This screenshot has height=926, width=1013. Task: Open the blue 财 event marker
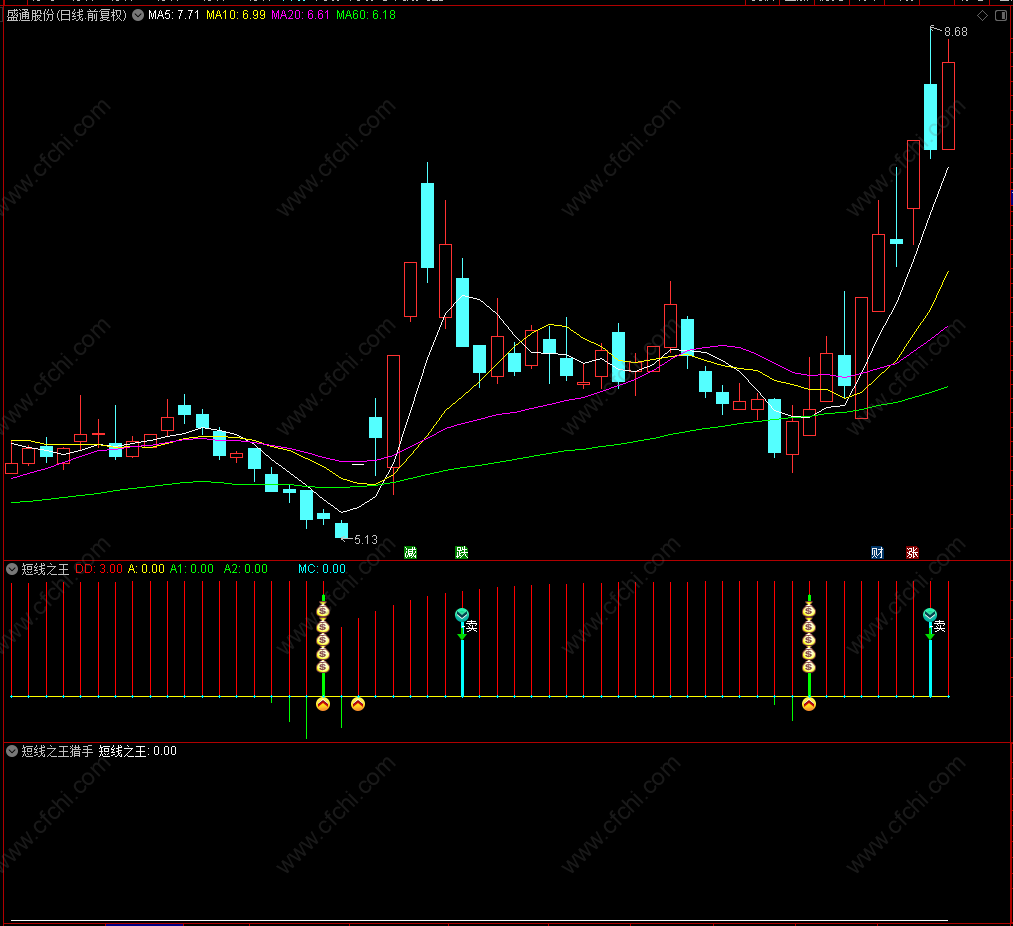tap(877, 552)
